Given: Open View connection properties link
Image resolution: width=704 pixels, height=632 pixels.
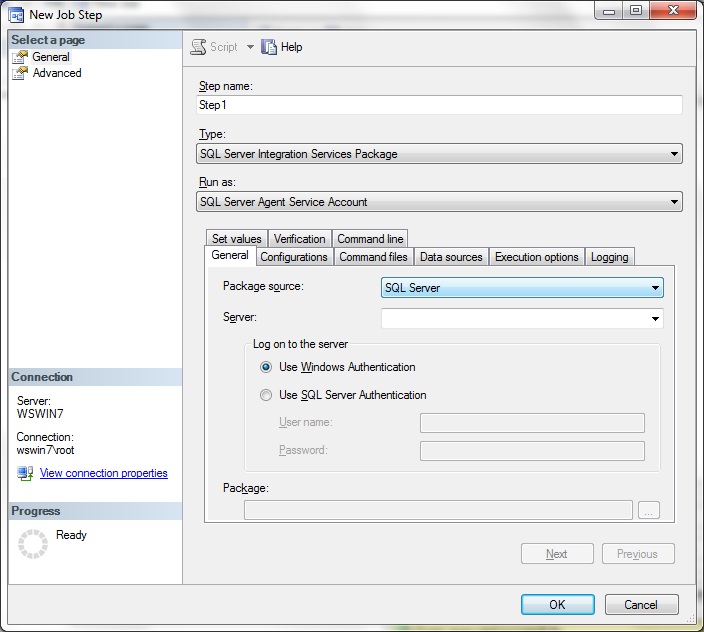Looking at the screenshot, I should point(104,473).
